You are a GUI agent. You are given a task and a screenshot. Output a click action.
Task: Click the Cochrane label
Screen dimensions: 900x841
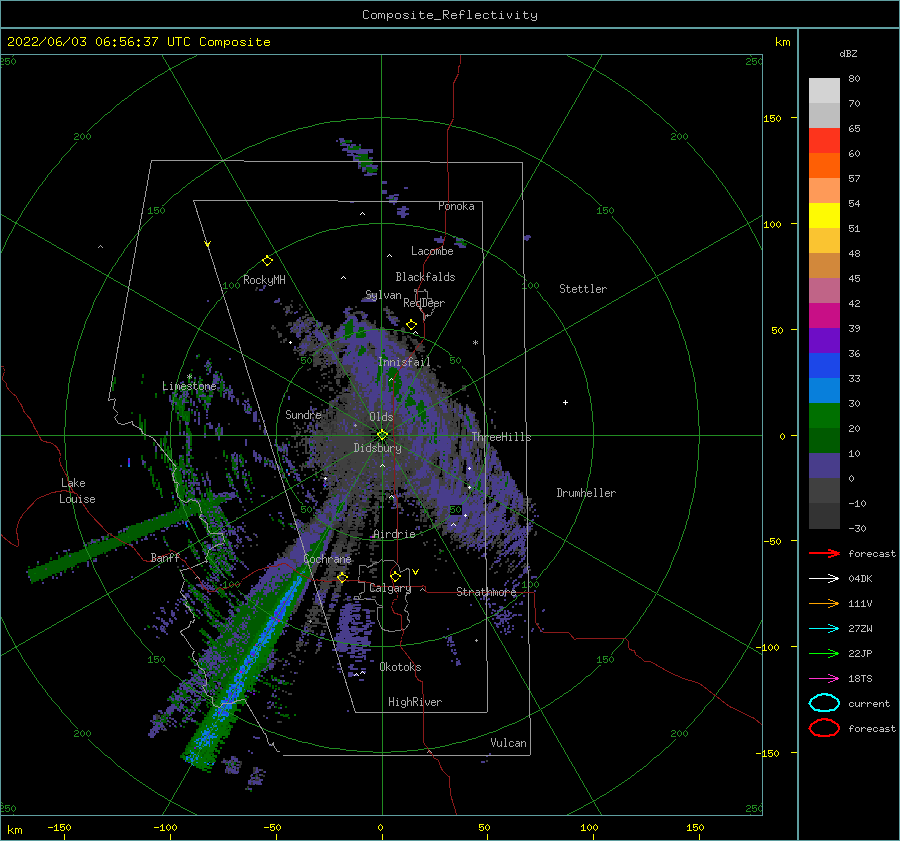[327, 559]
